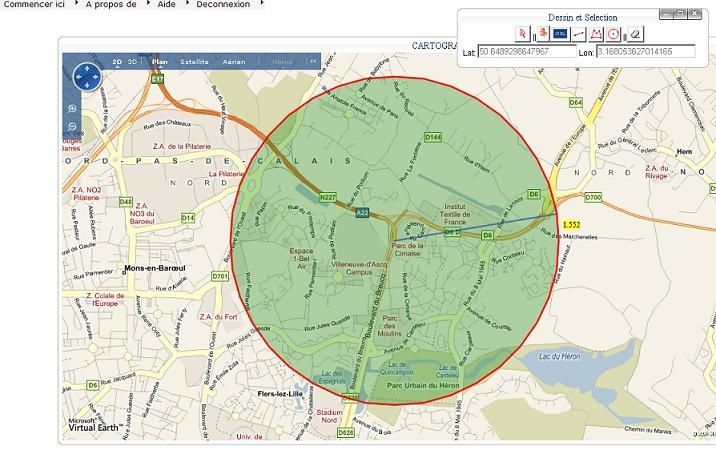Zoom in with the magnifier plus icon
The image size is (716, 450).
(x=72, y=109)
